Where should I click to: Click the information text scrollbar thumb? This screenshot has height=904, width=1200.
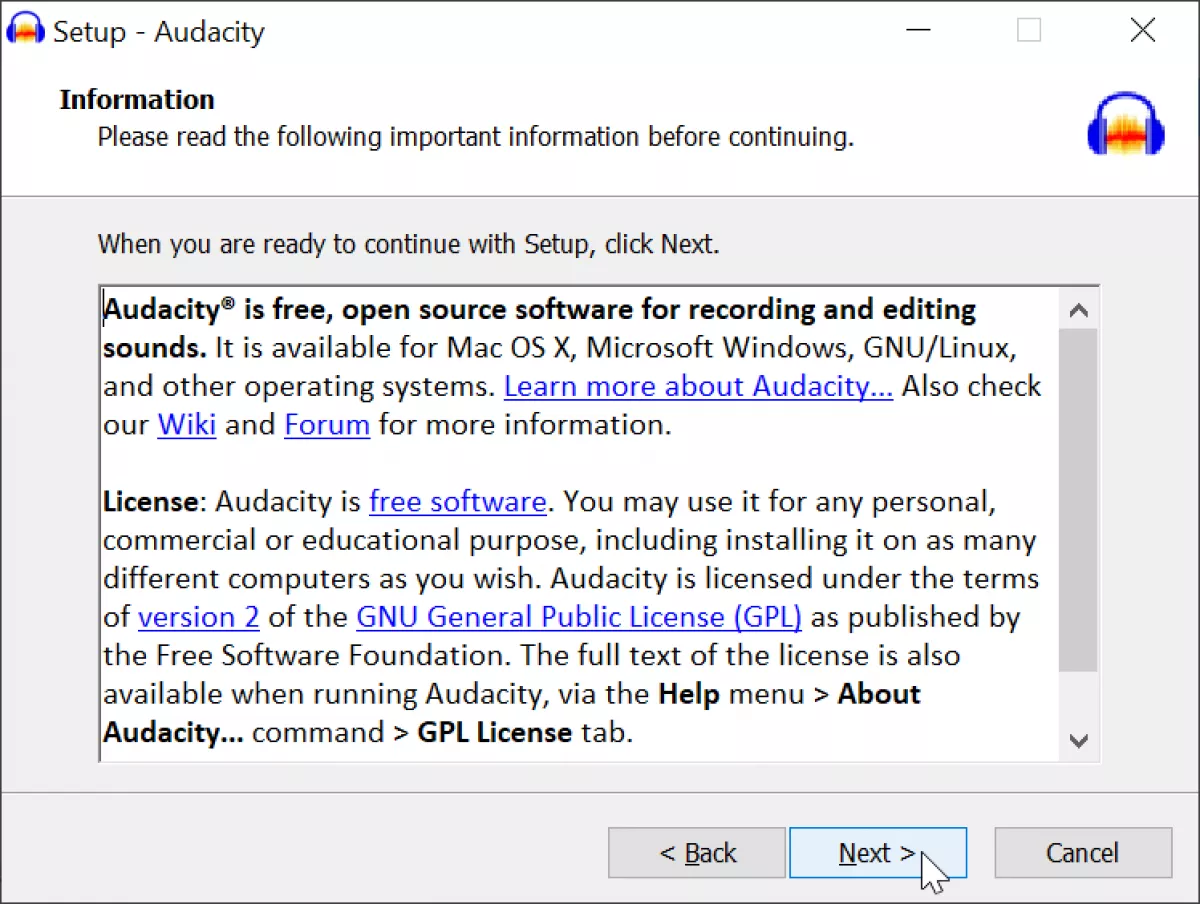pos(1078,500)
